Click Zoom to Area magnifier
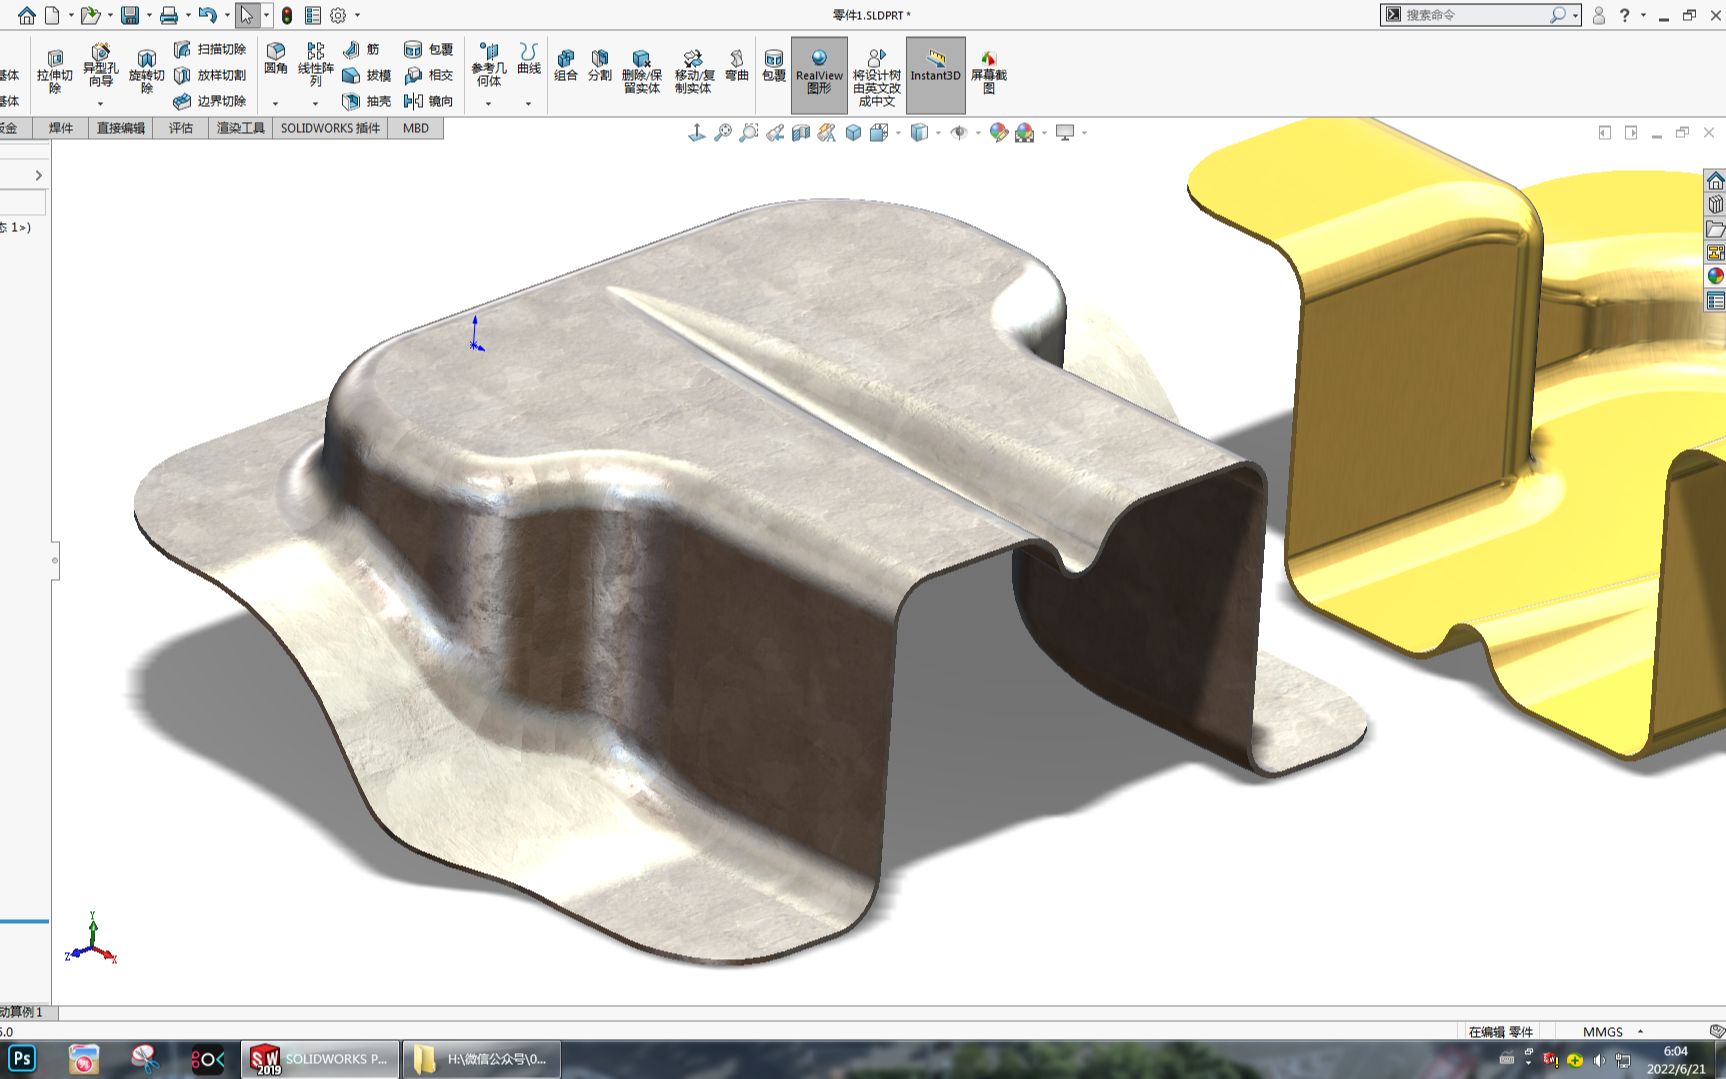 (748, 133)
